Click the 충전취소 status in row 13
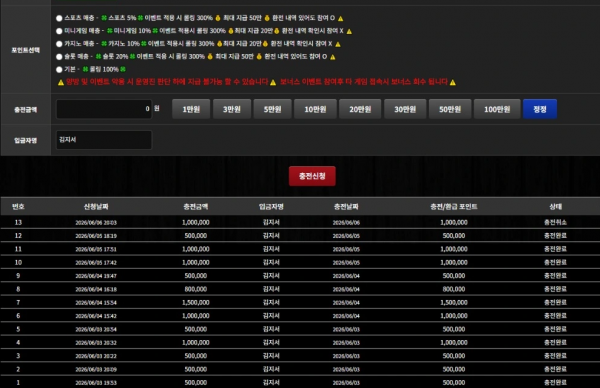This screenshot has width=600, height=388. point(556,222)
